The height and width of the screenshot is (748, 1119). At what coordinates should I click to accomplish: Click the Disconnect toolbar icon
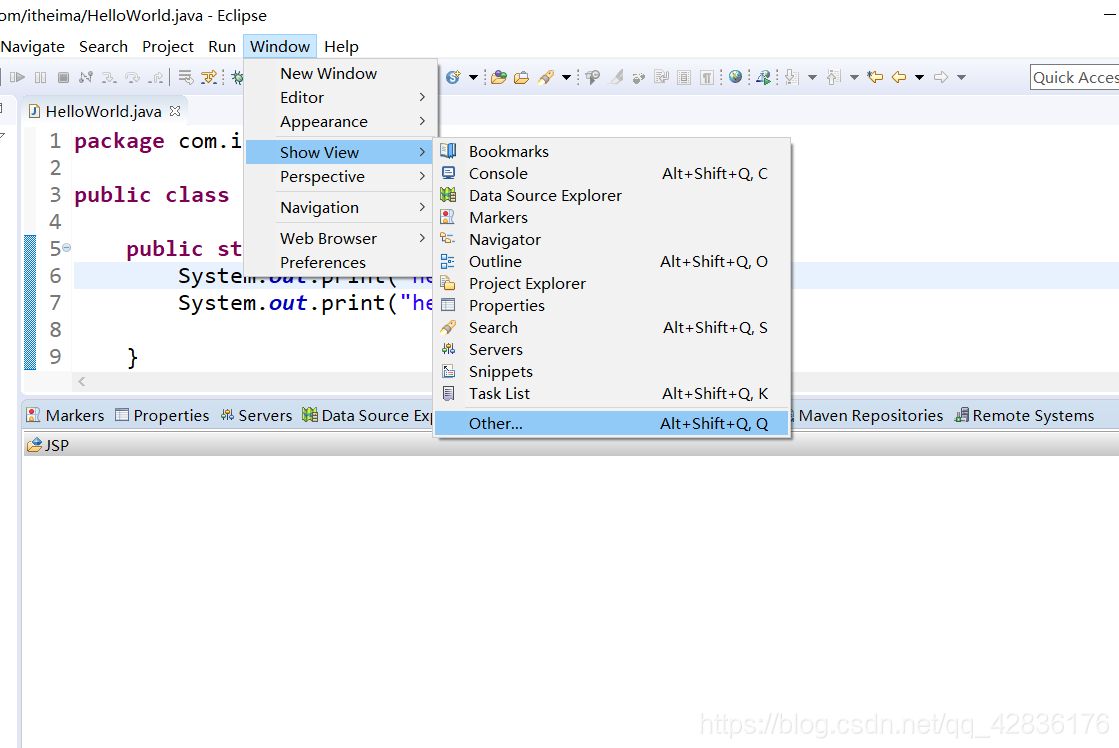coord(86,77)
